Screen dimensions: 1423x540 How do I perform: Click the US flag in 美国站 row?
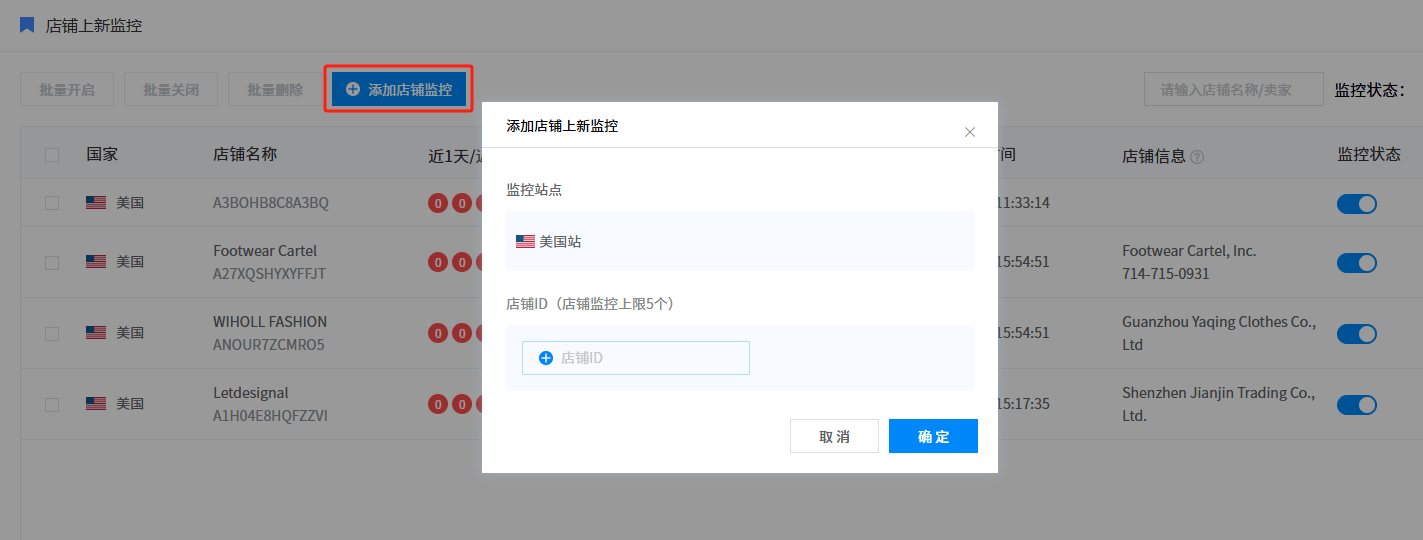click(x=525, y=241)
